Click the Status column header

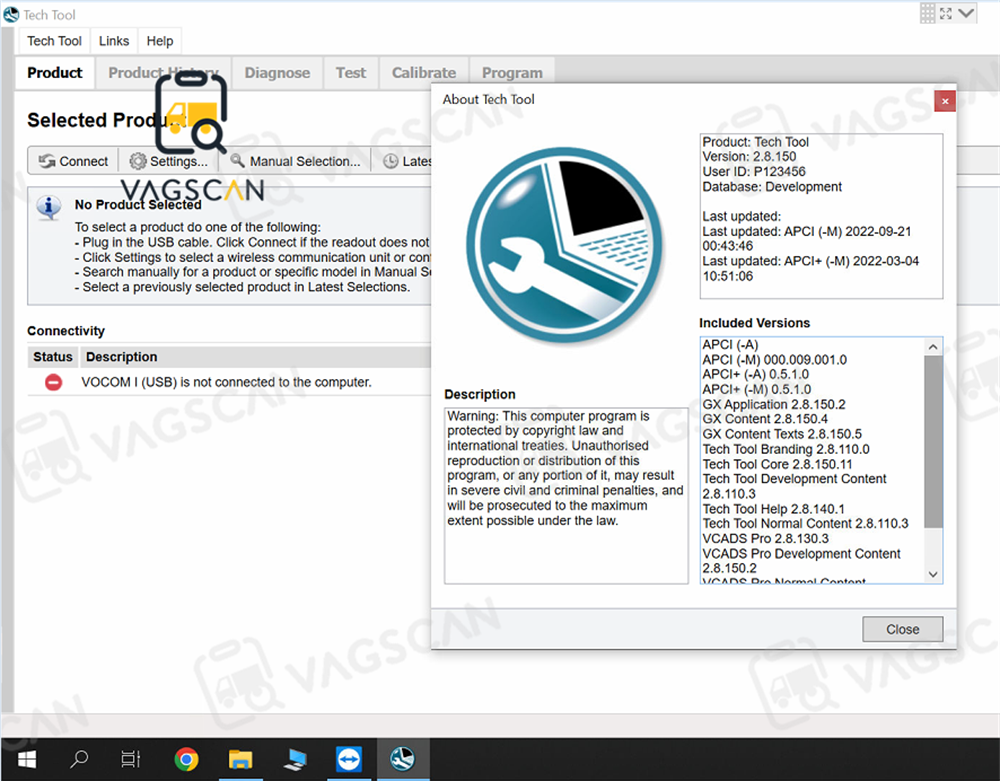click(53, 357)
